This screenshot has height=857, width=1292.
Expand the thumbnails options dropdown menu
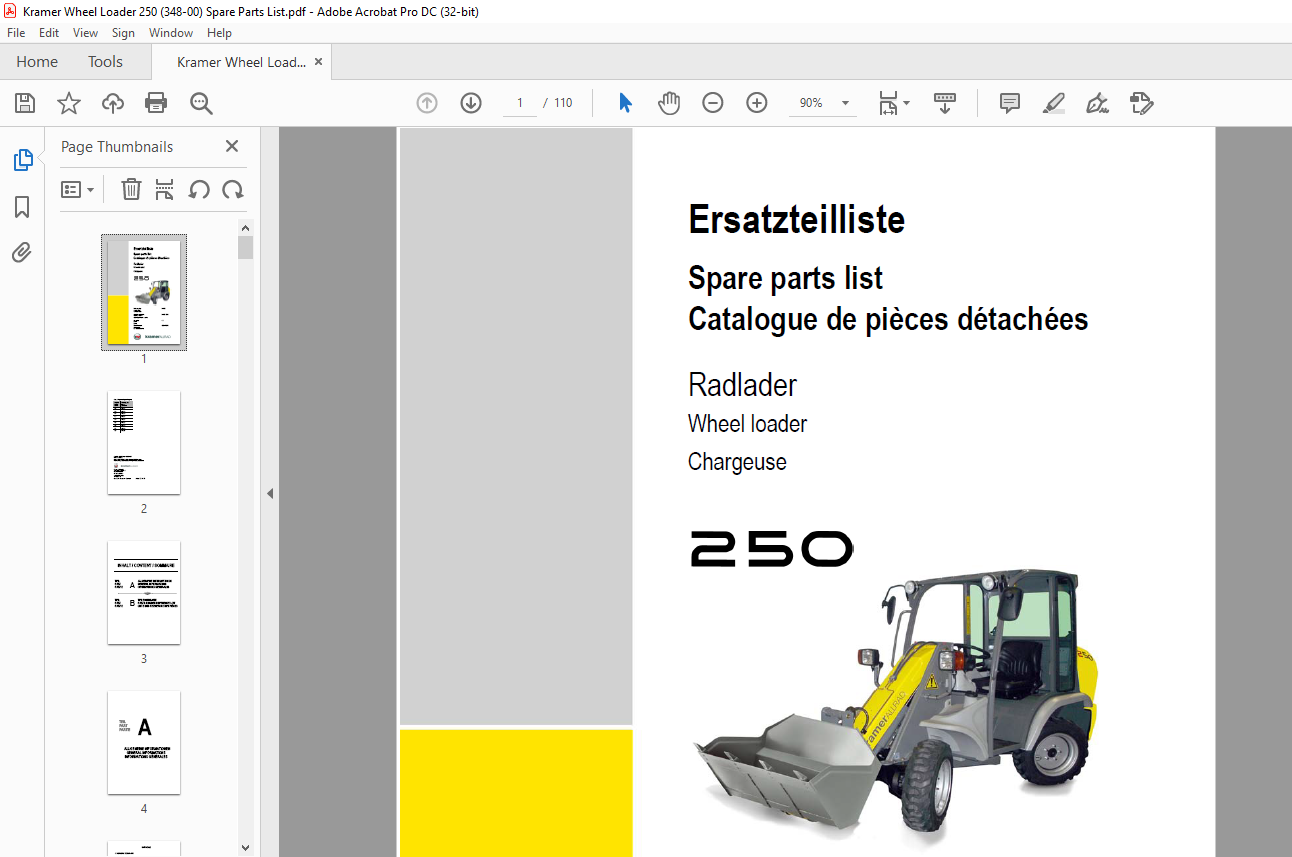pos(78,189)
